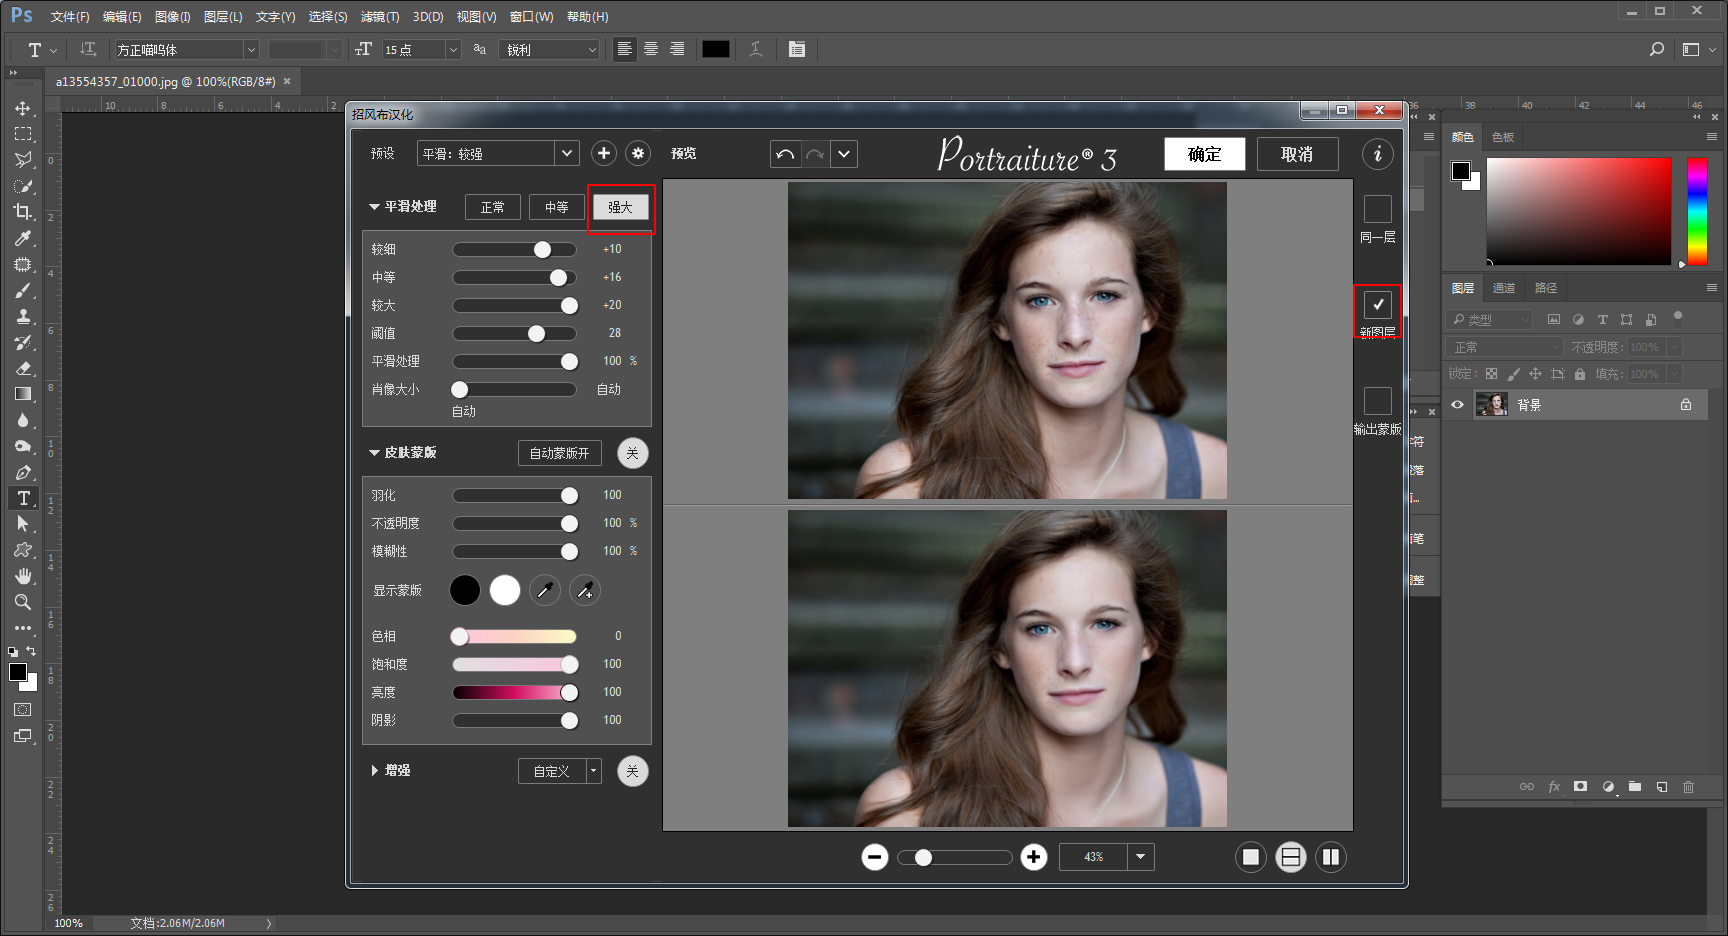Viewport: 1728px width, 936px height.
Task: Toggle the Output Mask checkbox
Action: tap(1378, 401)
